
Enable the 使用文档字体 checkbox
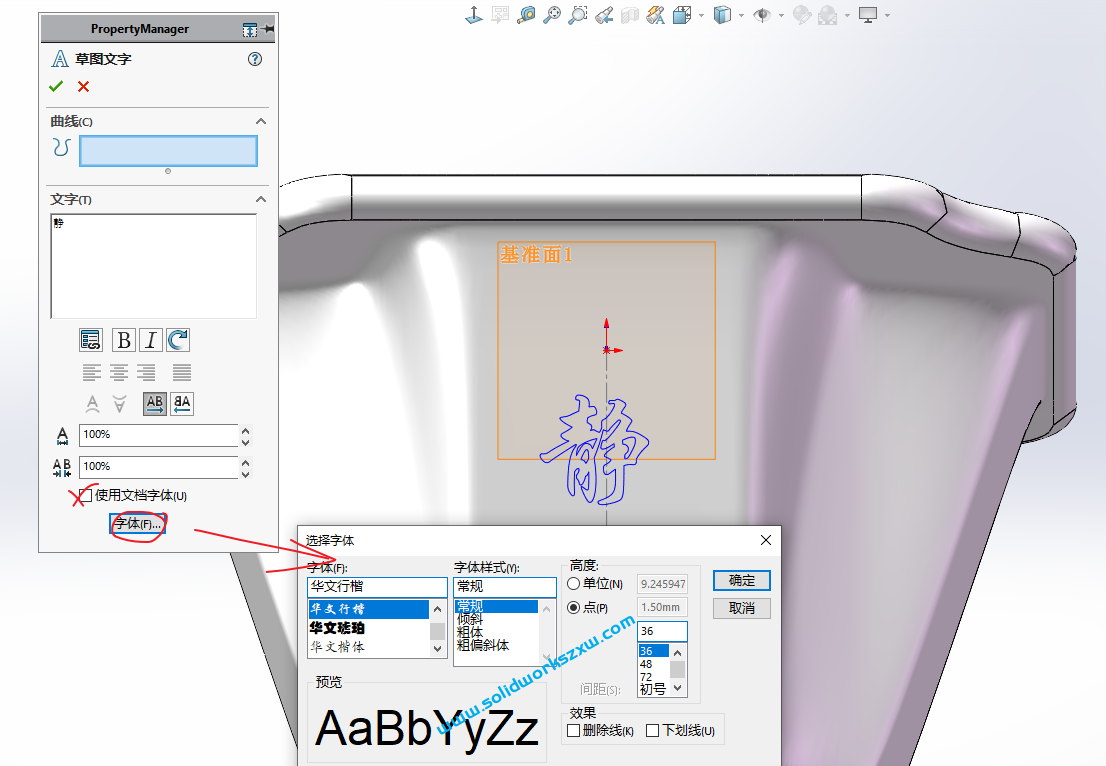coord(86,495)
